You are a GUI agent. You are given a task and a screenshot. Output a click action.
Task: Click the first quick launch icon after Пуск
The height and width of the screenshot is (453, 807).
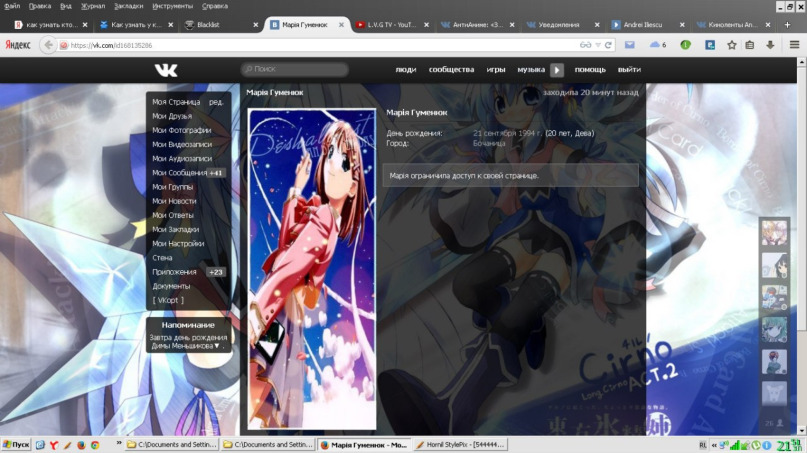tap(40, 445)
